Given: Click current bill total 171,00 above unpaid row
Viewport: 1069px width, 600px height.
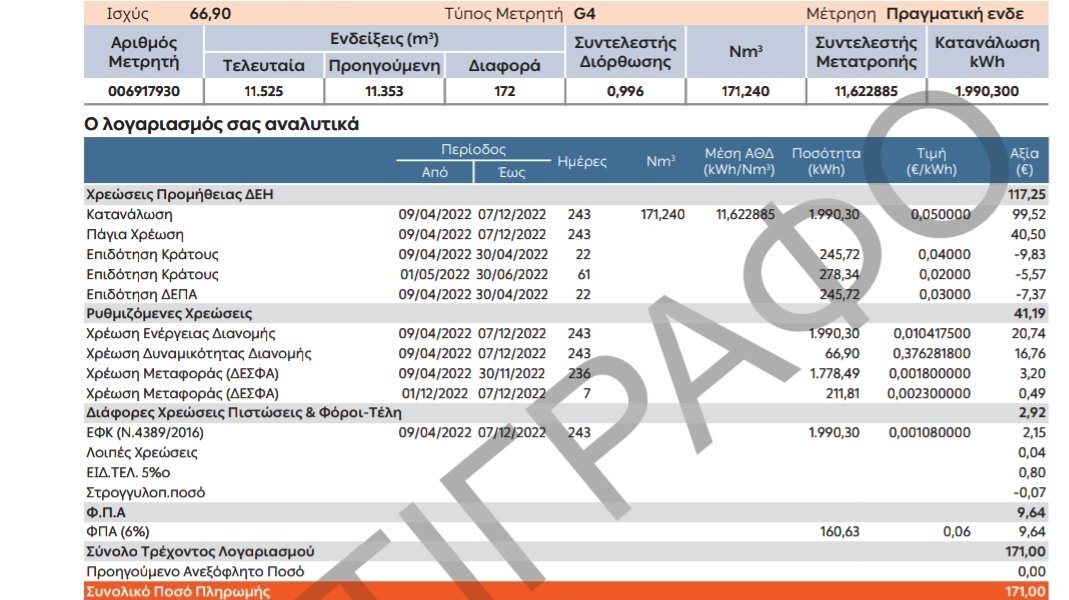Looking at the screenshot, I should (x=1025, y=551).
